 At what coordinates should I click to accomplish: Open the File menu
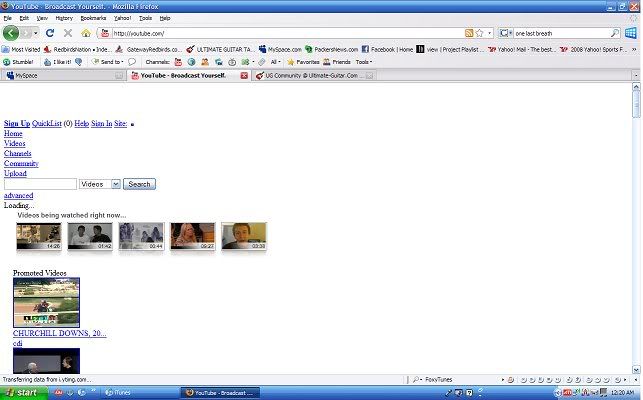(x=7, y=18)
